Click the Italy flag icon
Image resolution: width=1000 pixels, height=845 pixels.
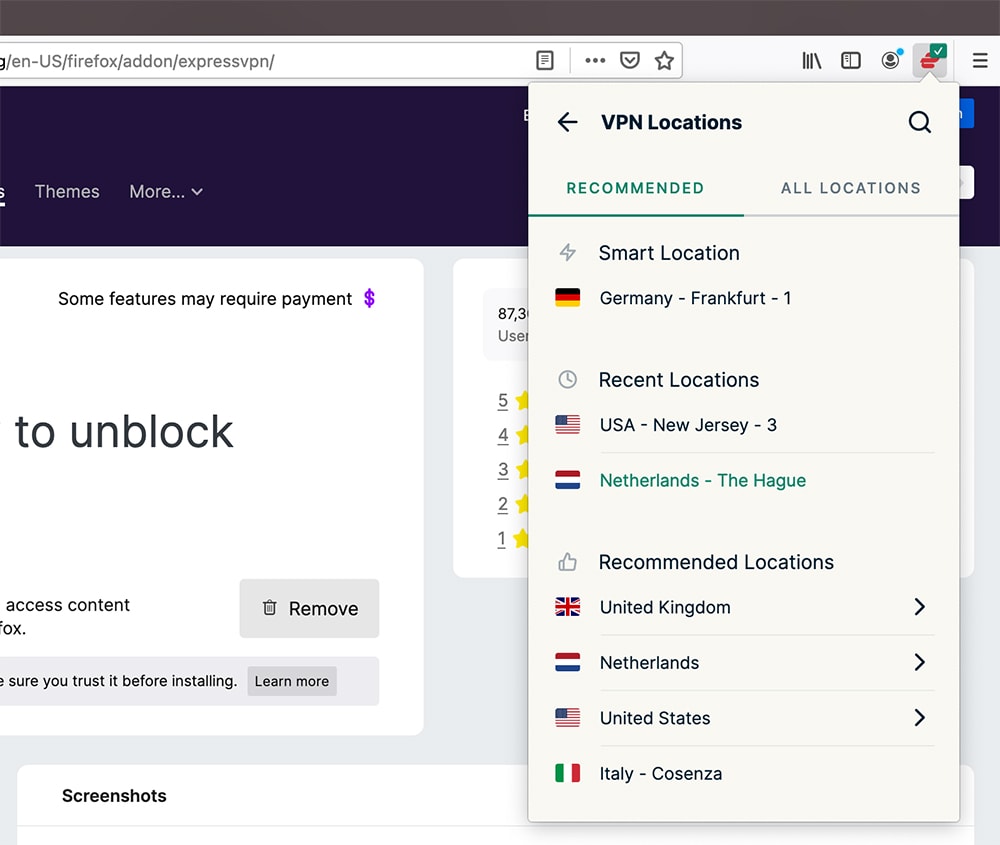(x=568, y=773)
